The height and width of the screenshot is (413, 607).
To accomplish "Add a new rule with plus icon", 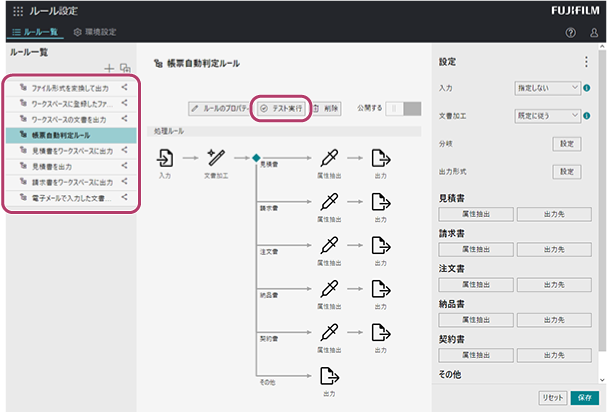I will coord(109,69).
